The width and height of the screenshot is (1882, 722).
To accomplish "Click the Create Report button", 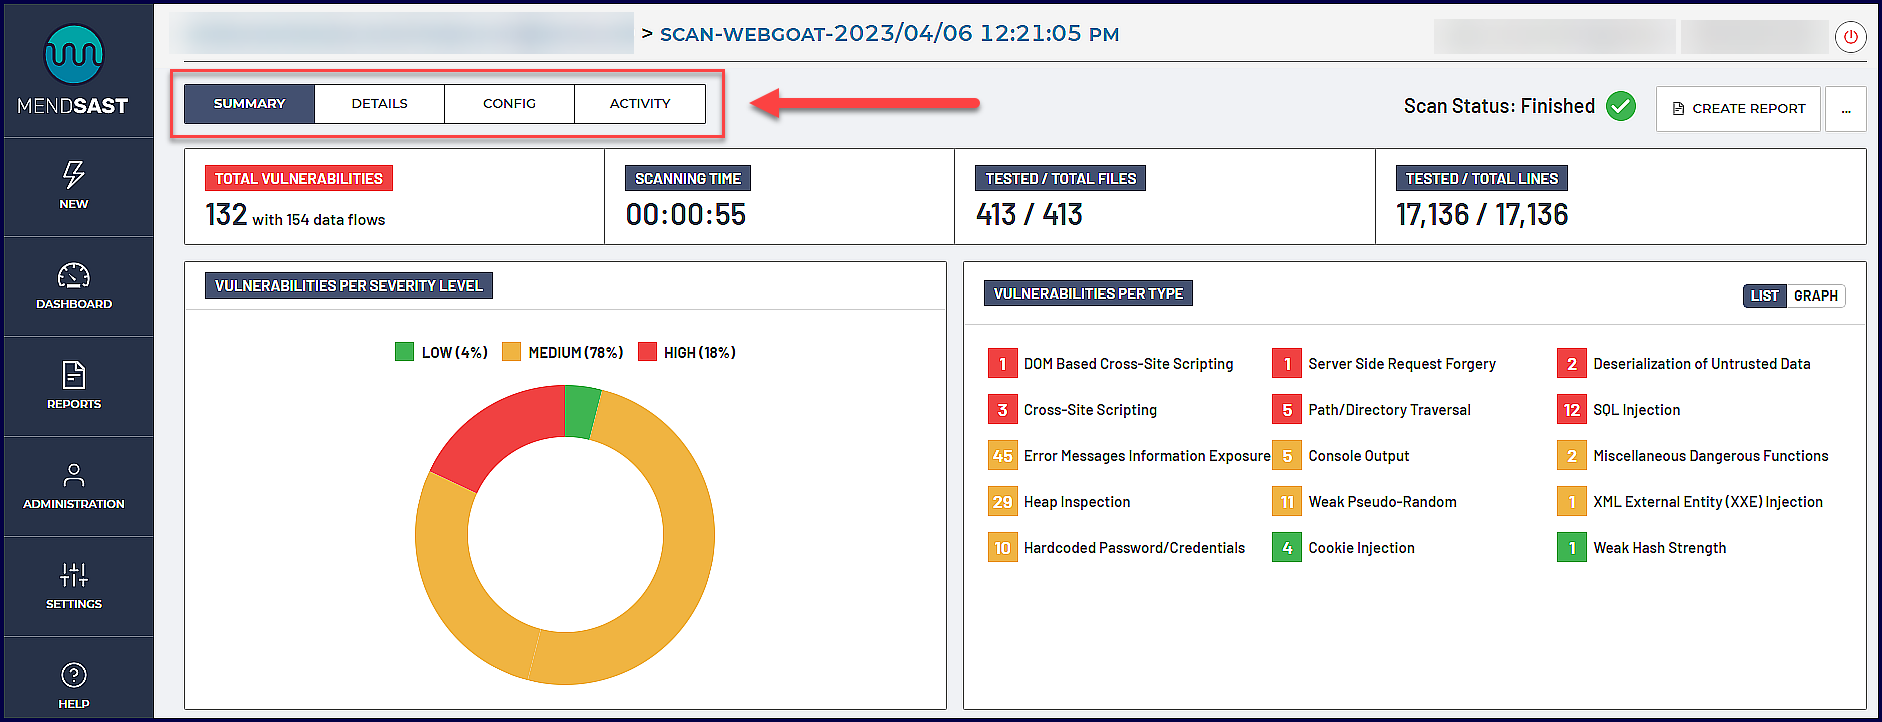I will [1738, 109].
